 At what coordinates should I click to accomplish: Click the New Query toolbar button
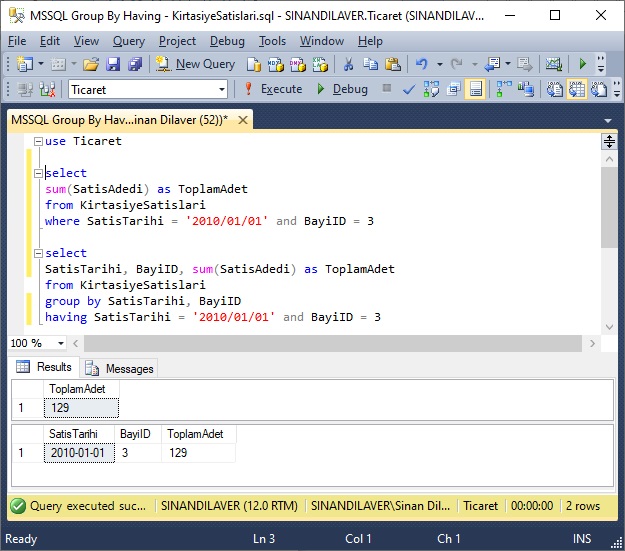(x=195, y=64)
